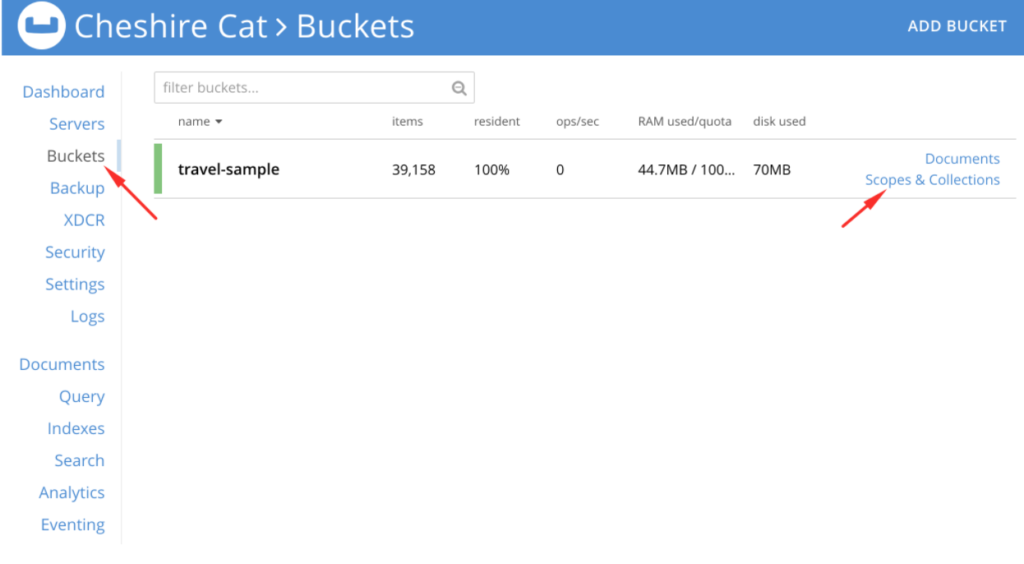Open the Backup section
Image resolution: width=1024 pixels, height=564 pixels.
[x=77, y=188]
